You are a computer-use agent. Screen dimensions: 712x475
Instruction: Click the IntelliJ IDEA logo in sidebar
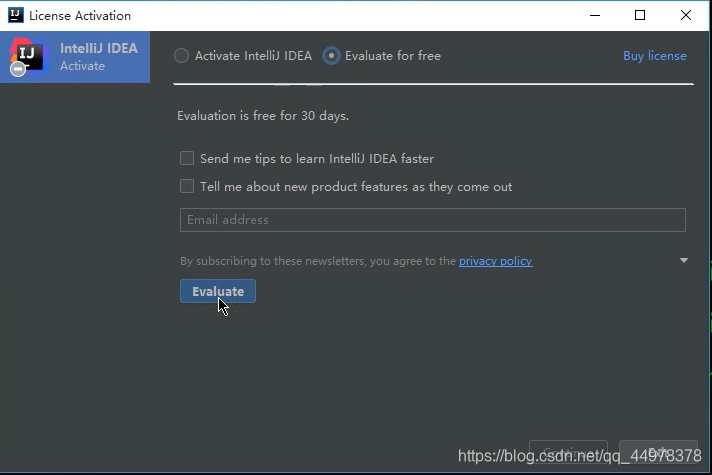click(x=29, y=56)
